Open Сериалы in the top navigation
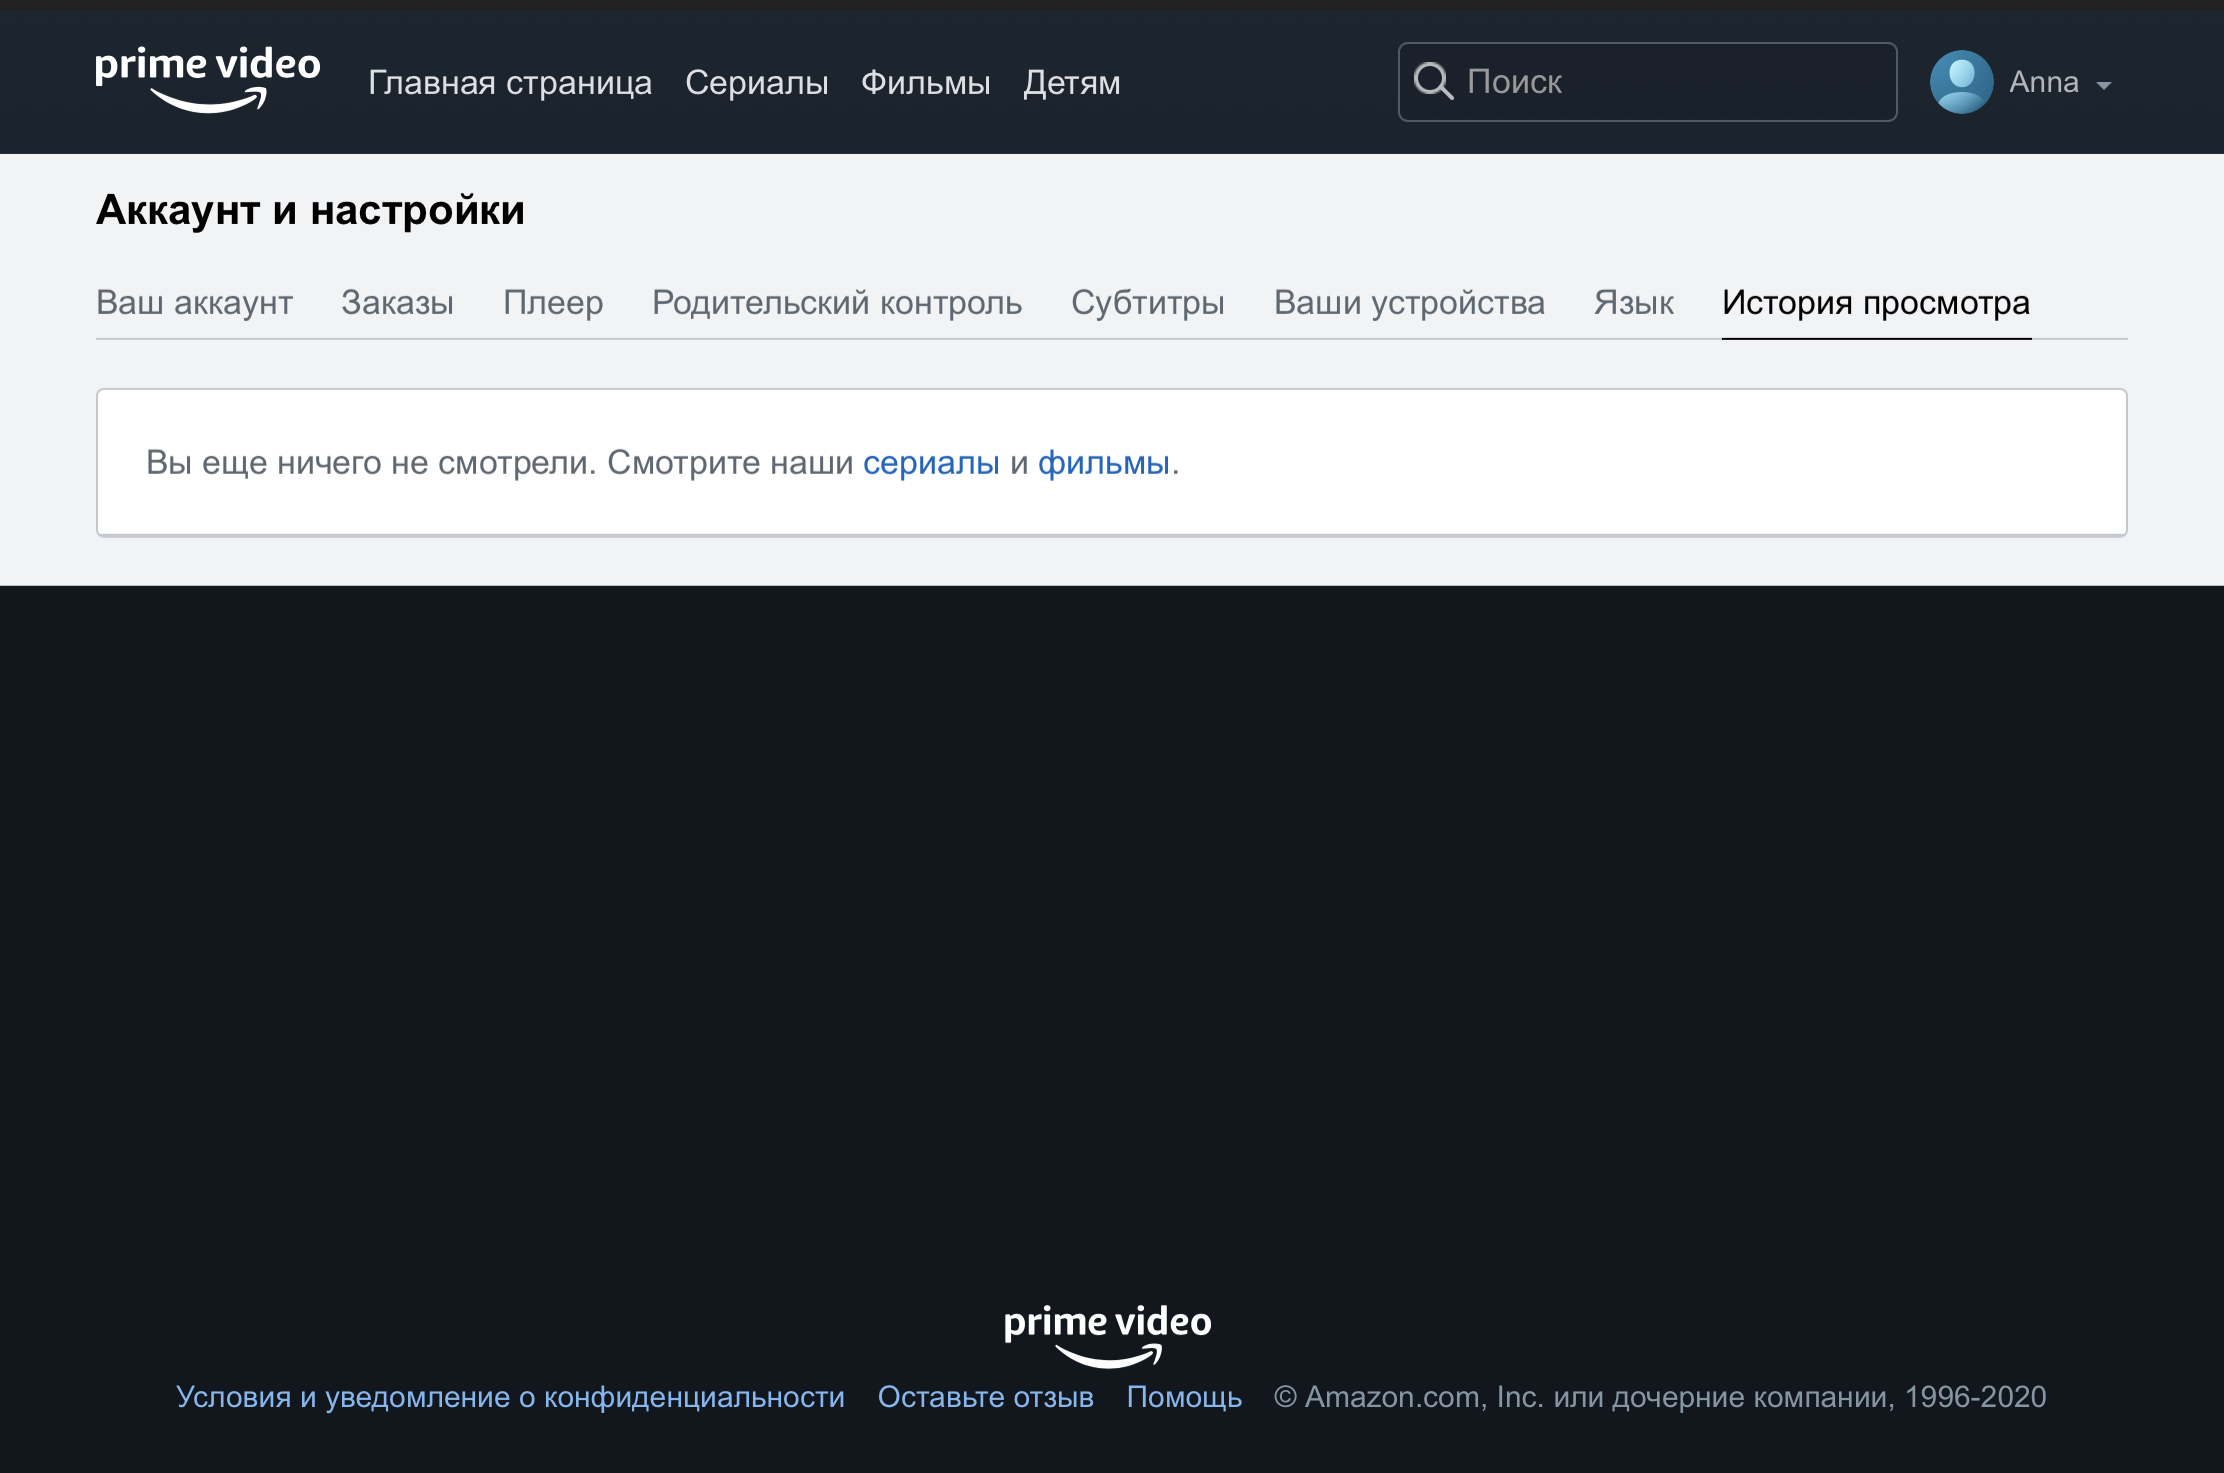Screen dimensions: 2224x1473 pos(756,82)
